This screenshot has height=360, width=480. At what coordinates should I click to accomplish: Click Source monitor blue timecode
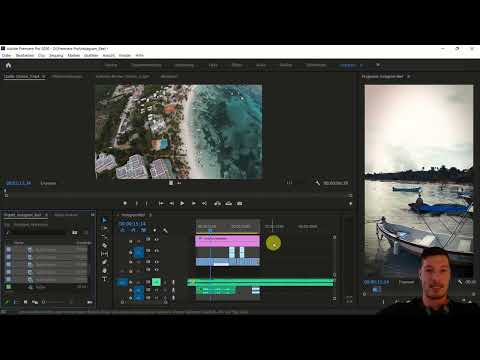click(x=19, y=183)
